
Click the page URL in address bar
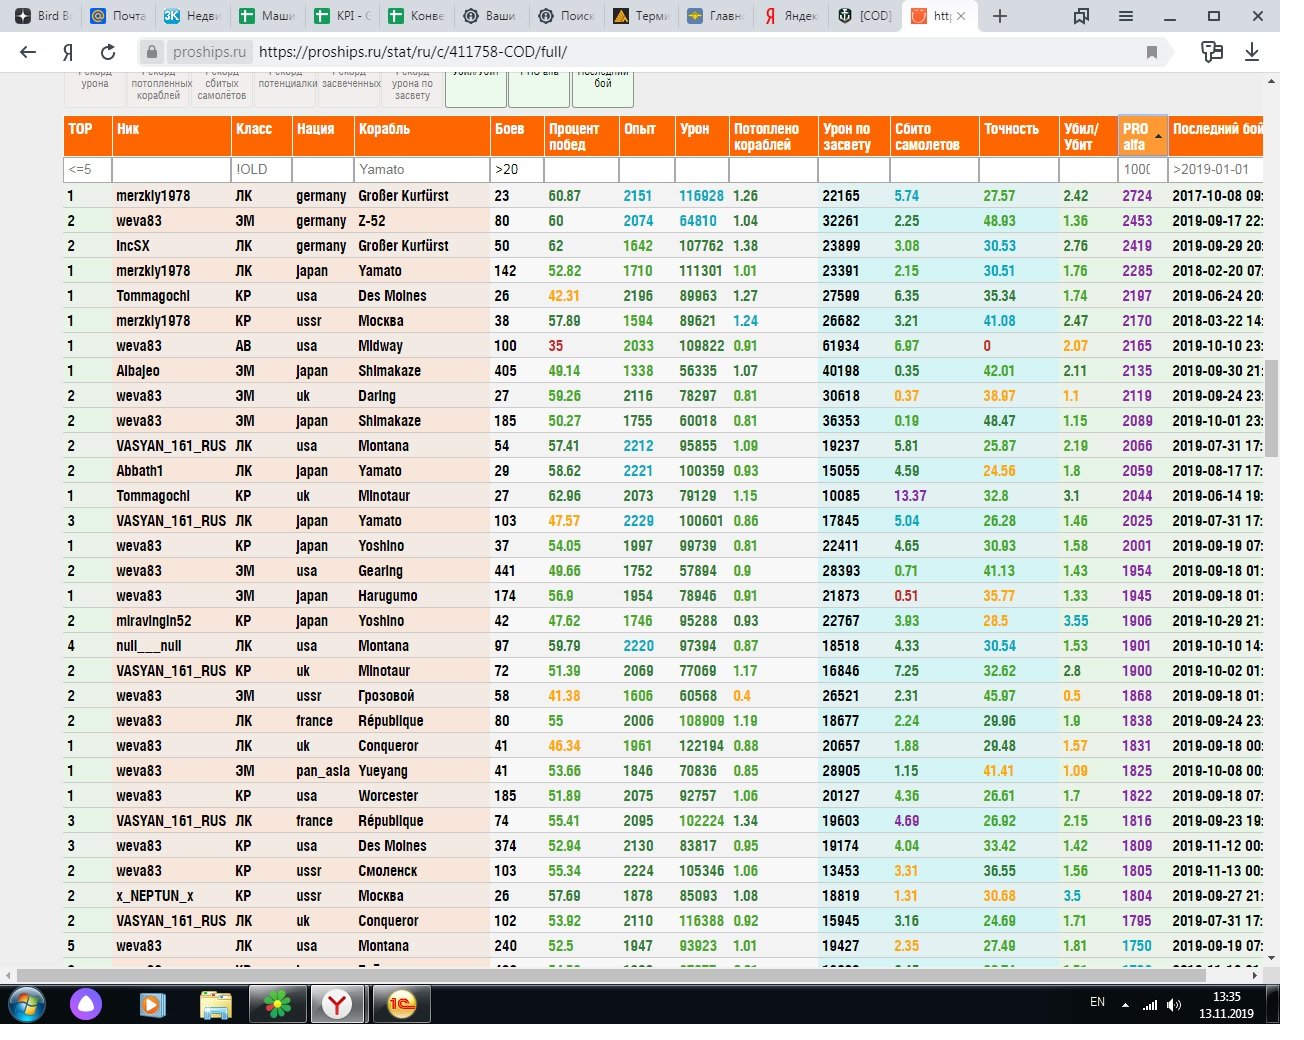tap(413, 52)
